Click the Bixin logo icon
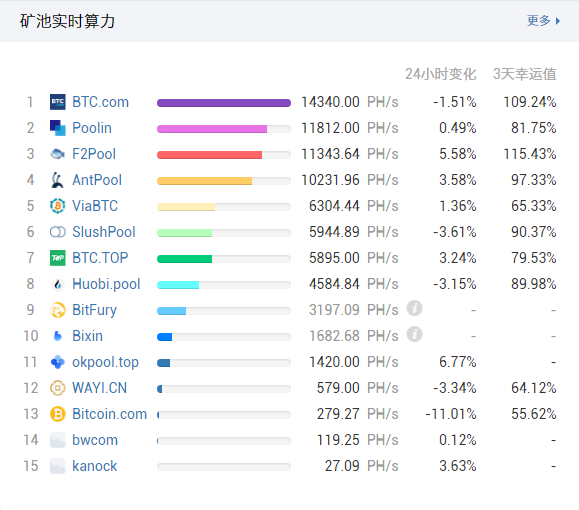The image size is (579, 510). coord(58,336)
